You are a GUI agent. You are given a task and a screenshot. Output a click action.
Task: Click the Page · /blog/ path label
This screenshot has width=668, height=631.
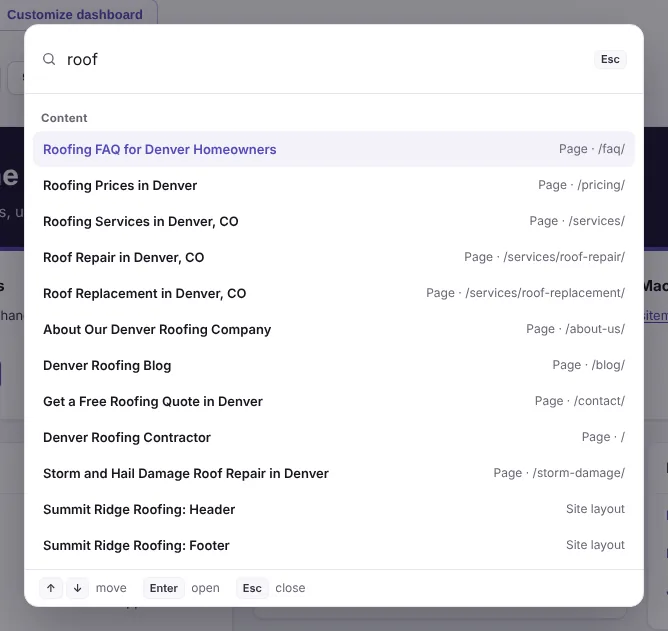coord(589,365)
